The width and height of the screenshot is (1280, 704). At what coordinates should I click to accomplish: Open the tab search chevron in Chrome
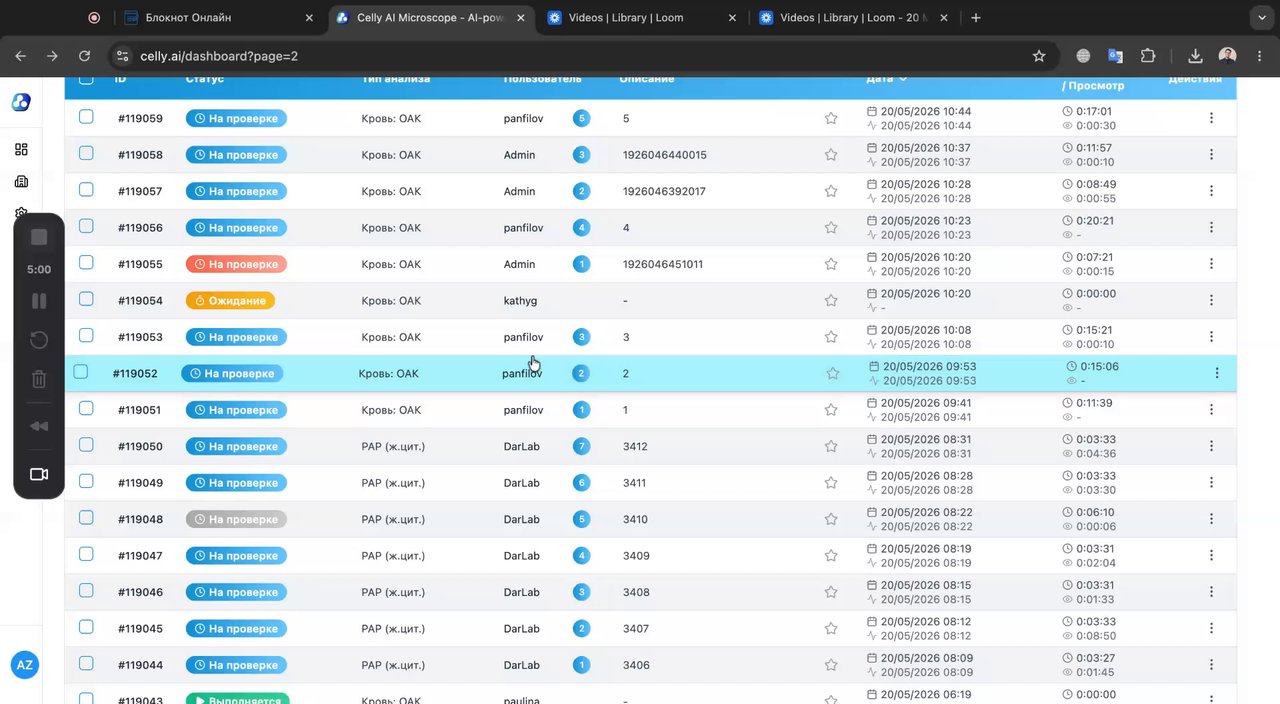coord(1261,17)
